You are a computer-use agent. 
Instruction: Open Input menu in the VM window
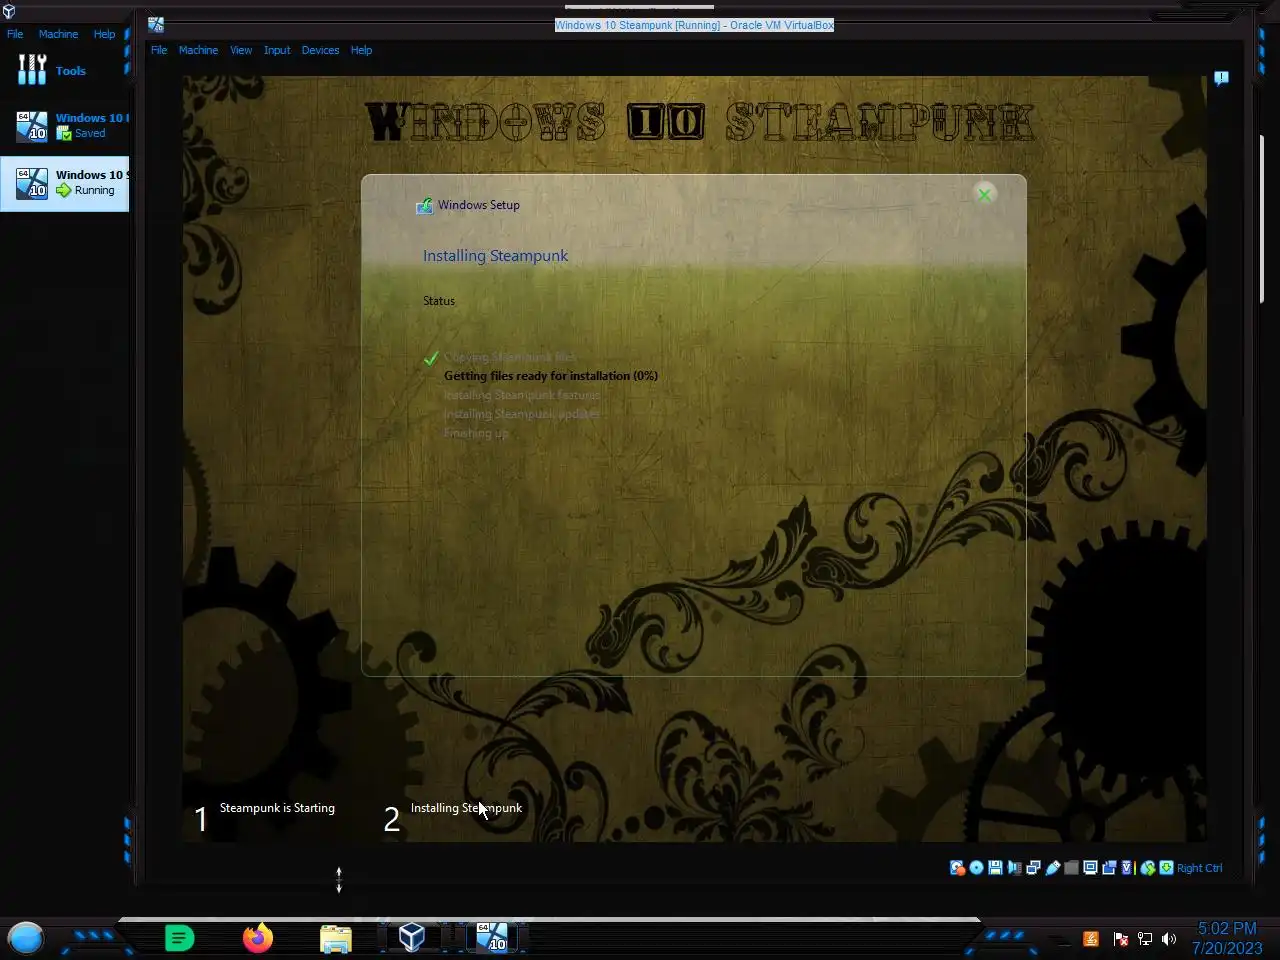tap(277, 50)
